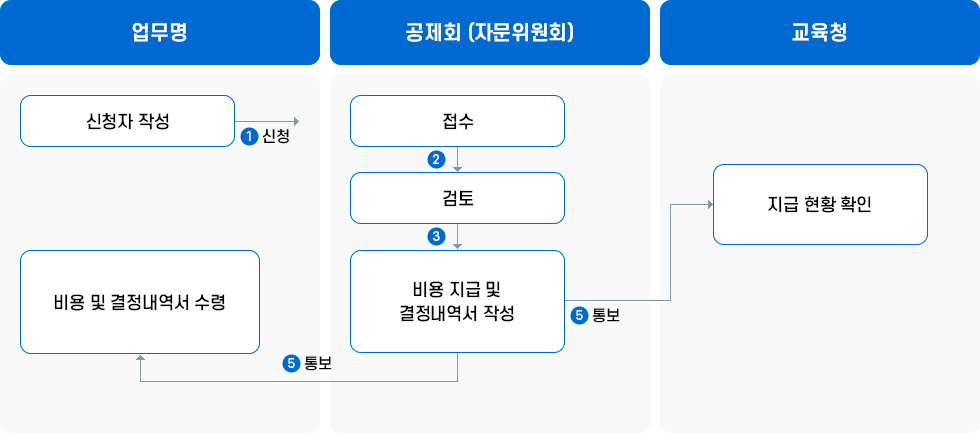Select the blue step 3 badge
The image size is (980, 433).
coord(435,237)
